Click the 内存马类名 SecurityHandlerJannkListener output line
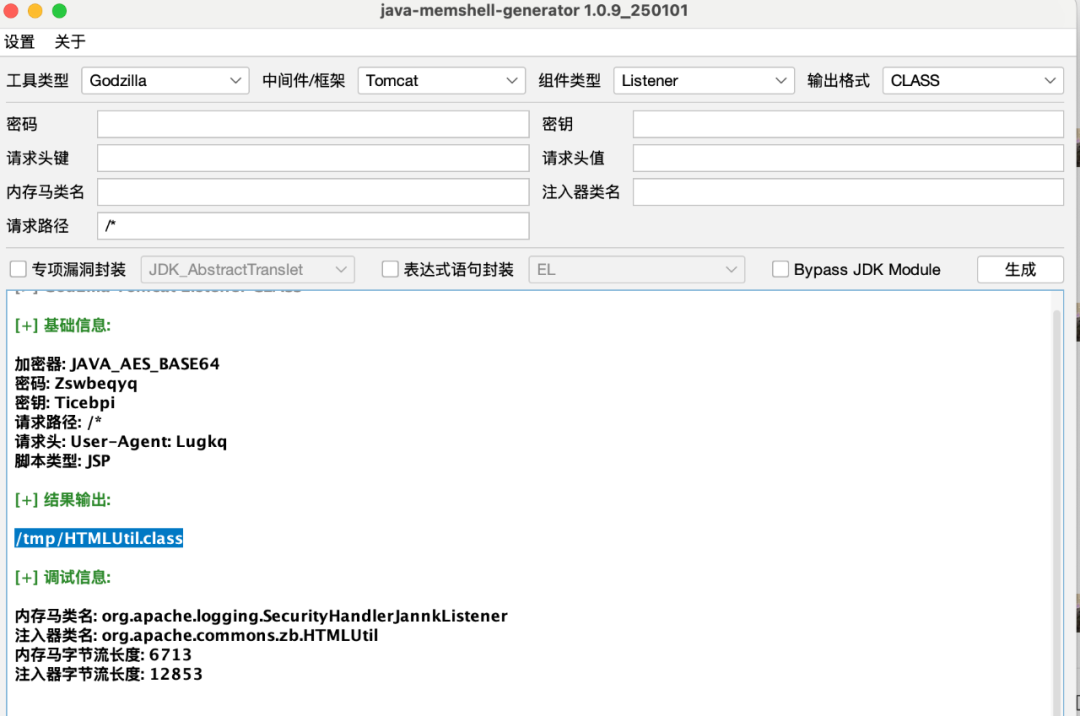Screen dimensions: 1080x716 click(261, 615)
